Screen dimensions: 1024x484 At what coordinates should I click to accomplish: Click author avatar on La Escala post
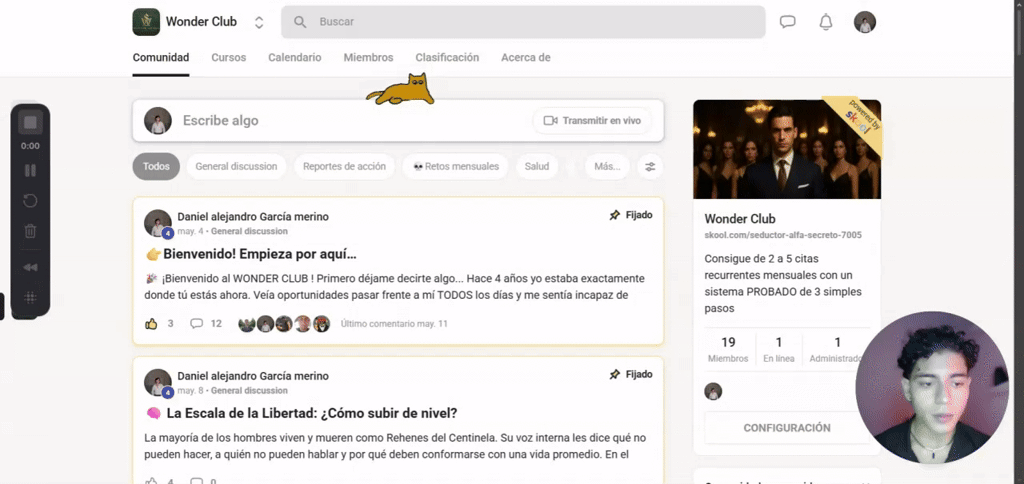[158, 383]
